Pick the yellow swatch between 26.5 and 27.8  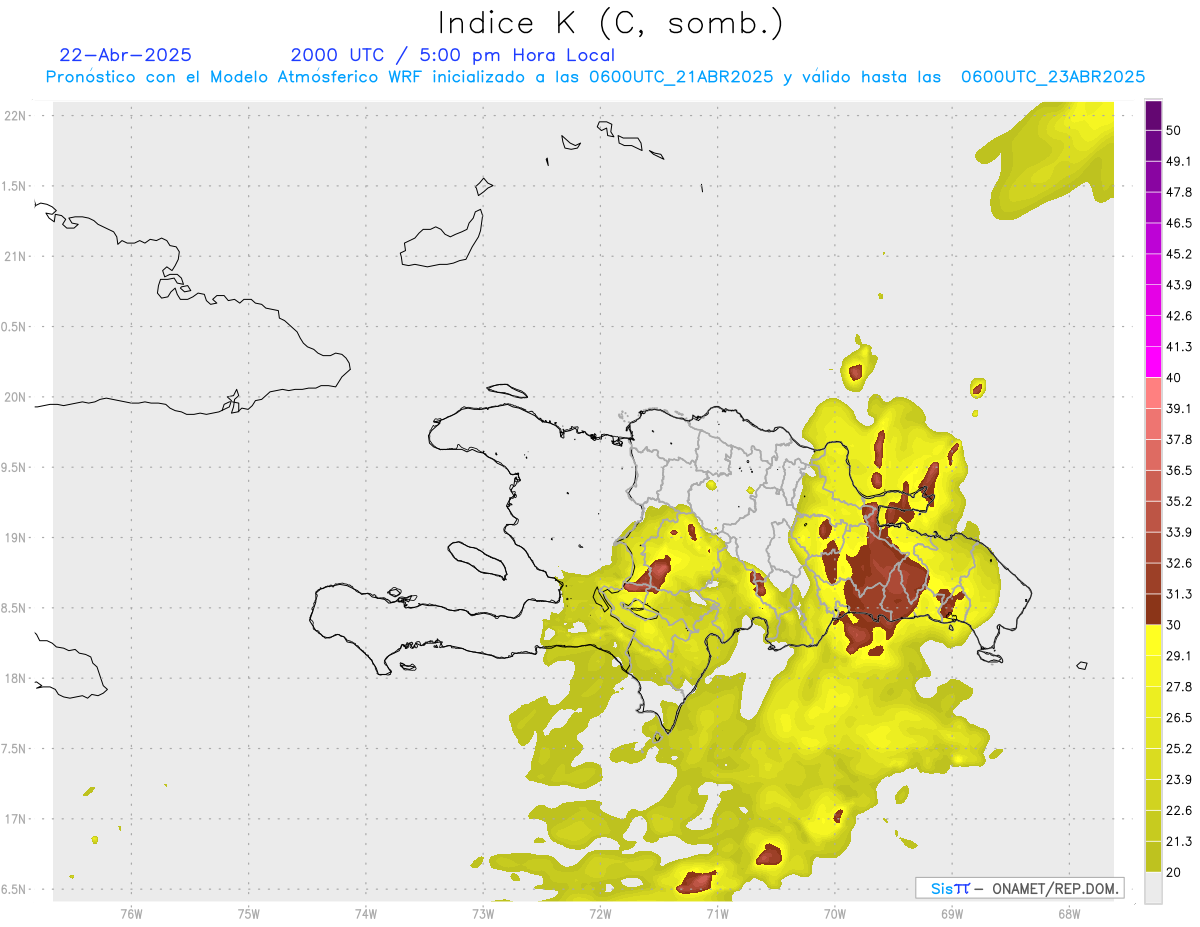click(1153, 703)
